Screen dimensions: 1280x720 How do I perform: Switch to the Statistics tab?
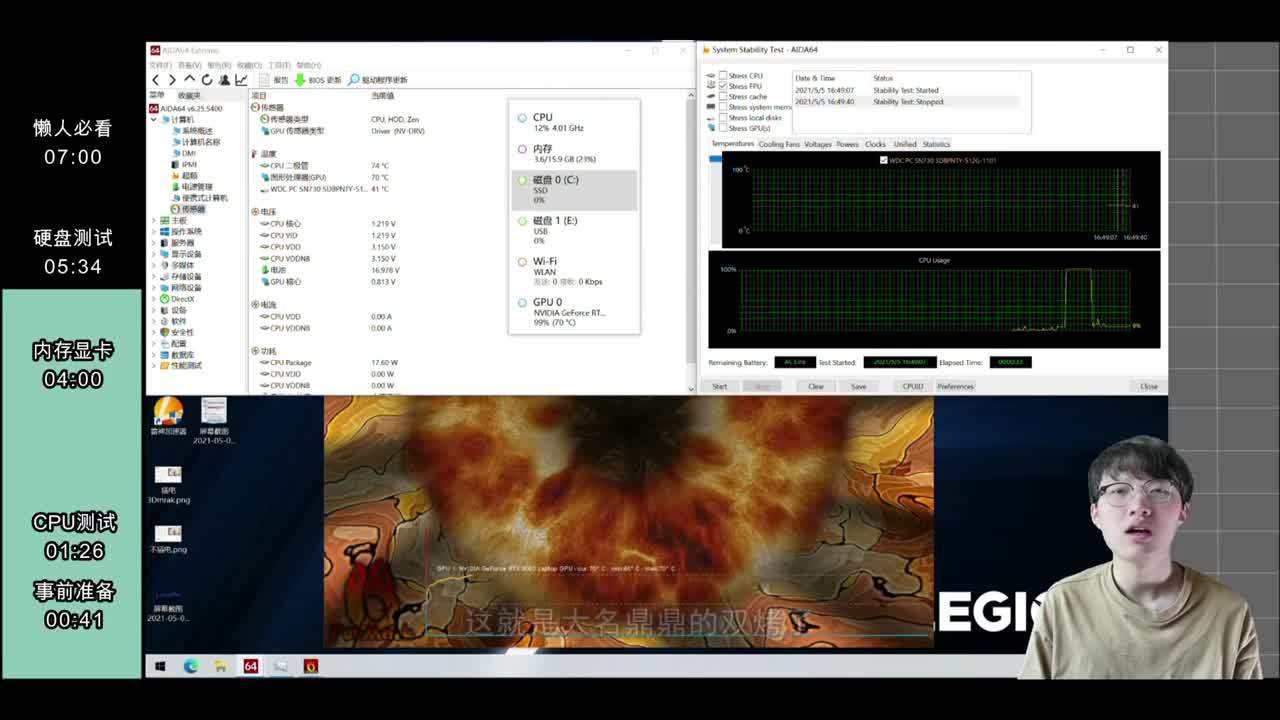(936, 144)
